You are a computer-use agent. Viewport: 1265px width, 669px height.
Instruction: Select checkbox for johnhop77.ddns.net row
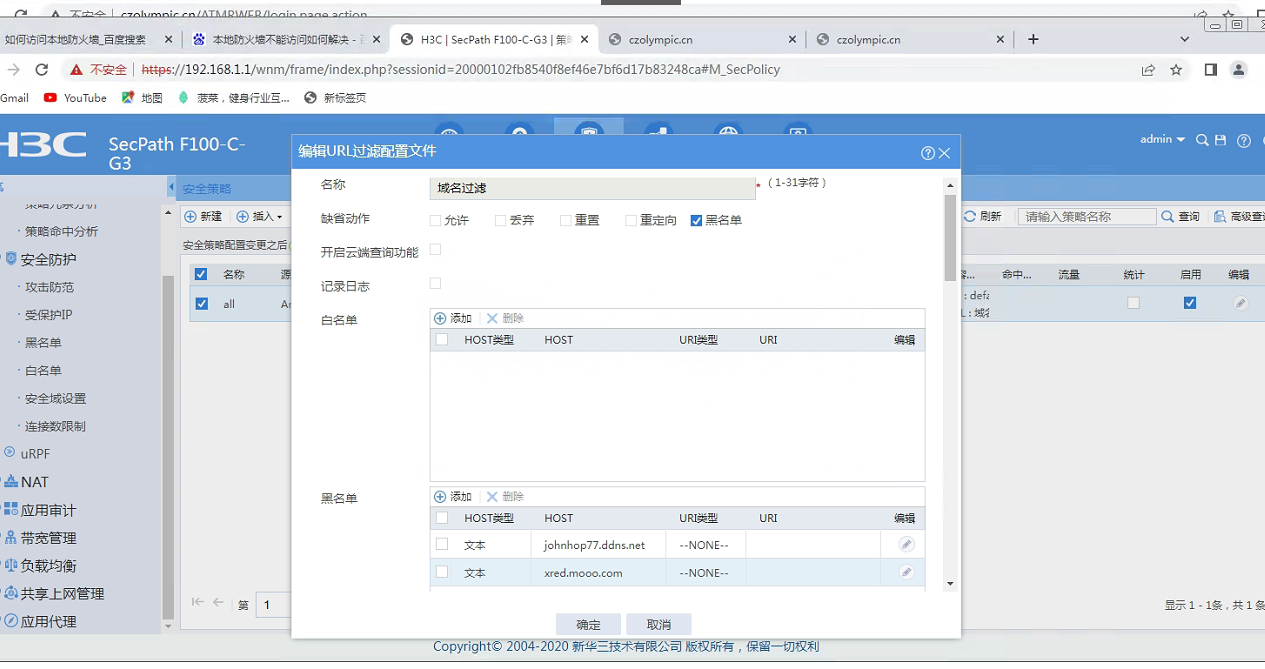(442, 544)
